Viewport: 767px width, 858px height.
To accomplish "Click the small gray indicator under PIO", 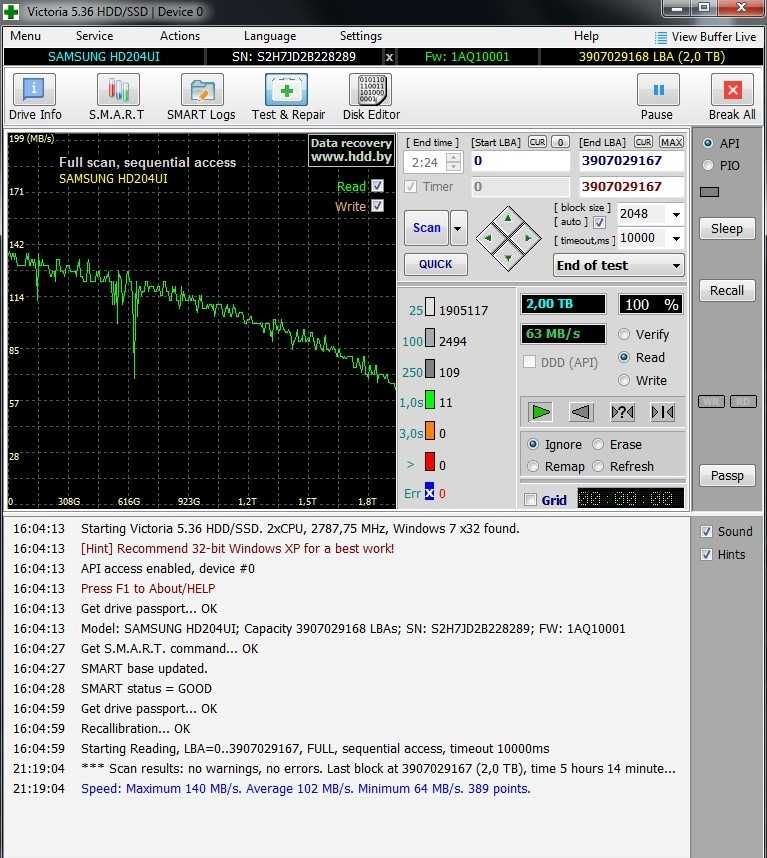I will pyautogui.click(x=710, y=192).
